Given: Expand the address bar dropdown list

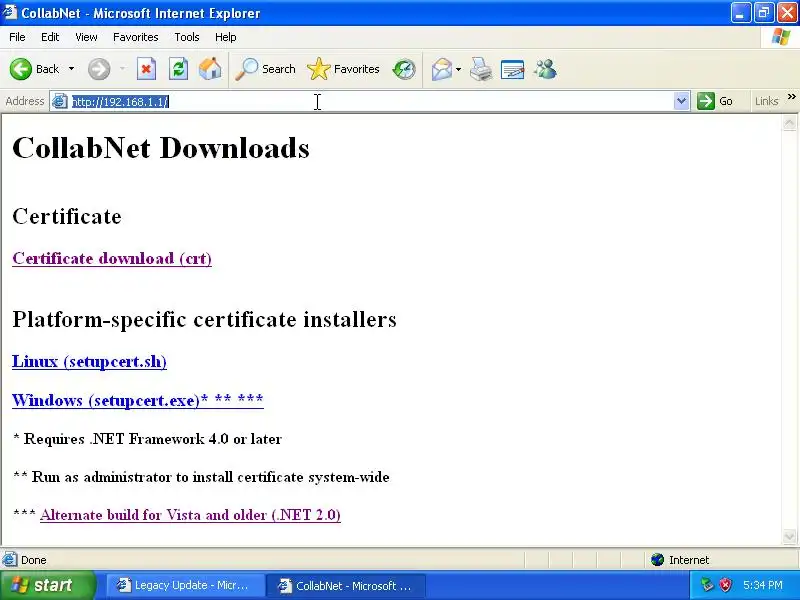Looking at the screenshot, I should (681, 102).
